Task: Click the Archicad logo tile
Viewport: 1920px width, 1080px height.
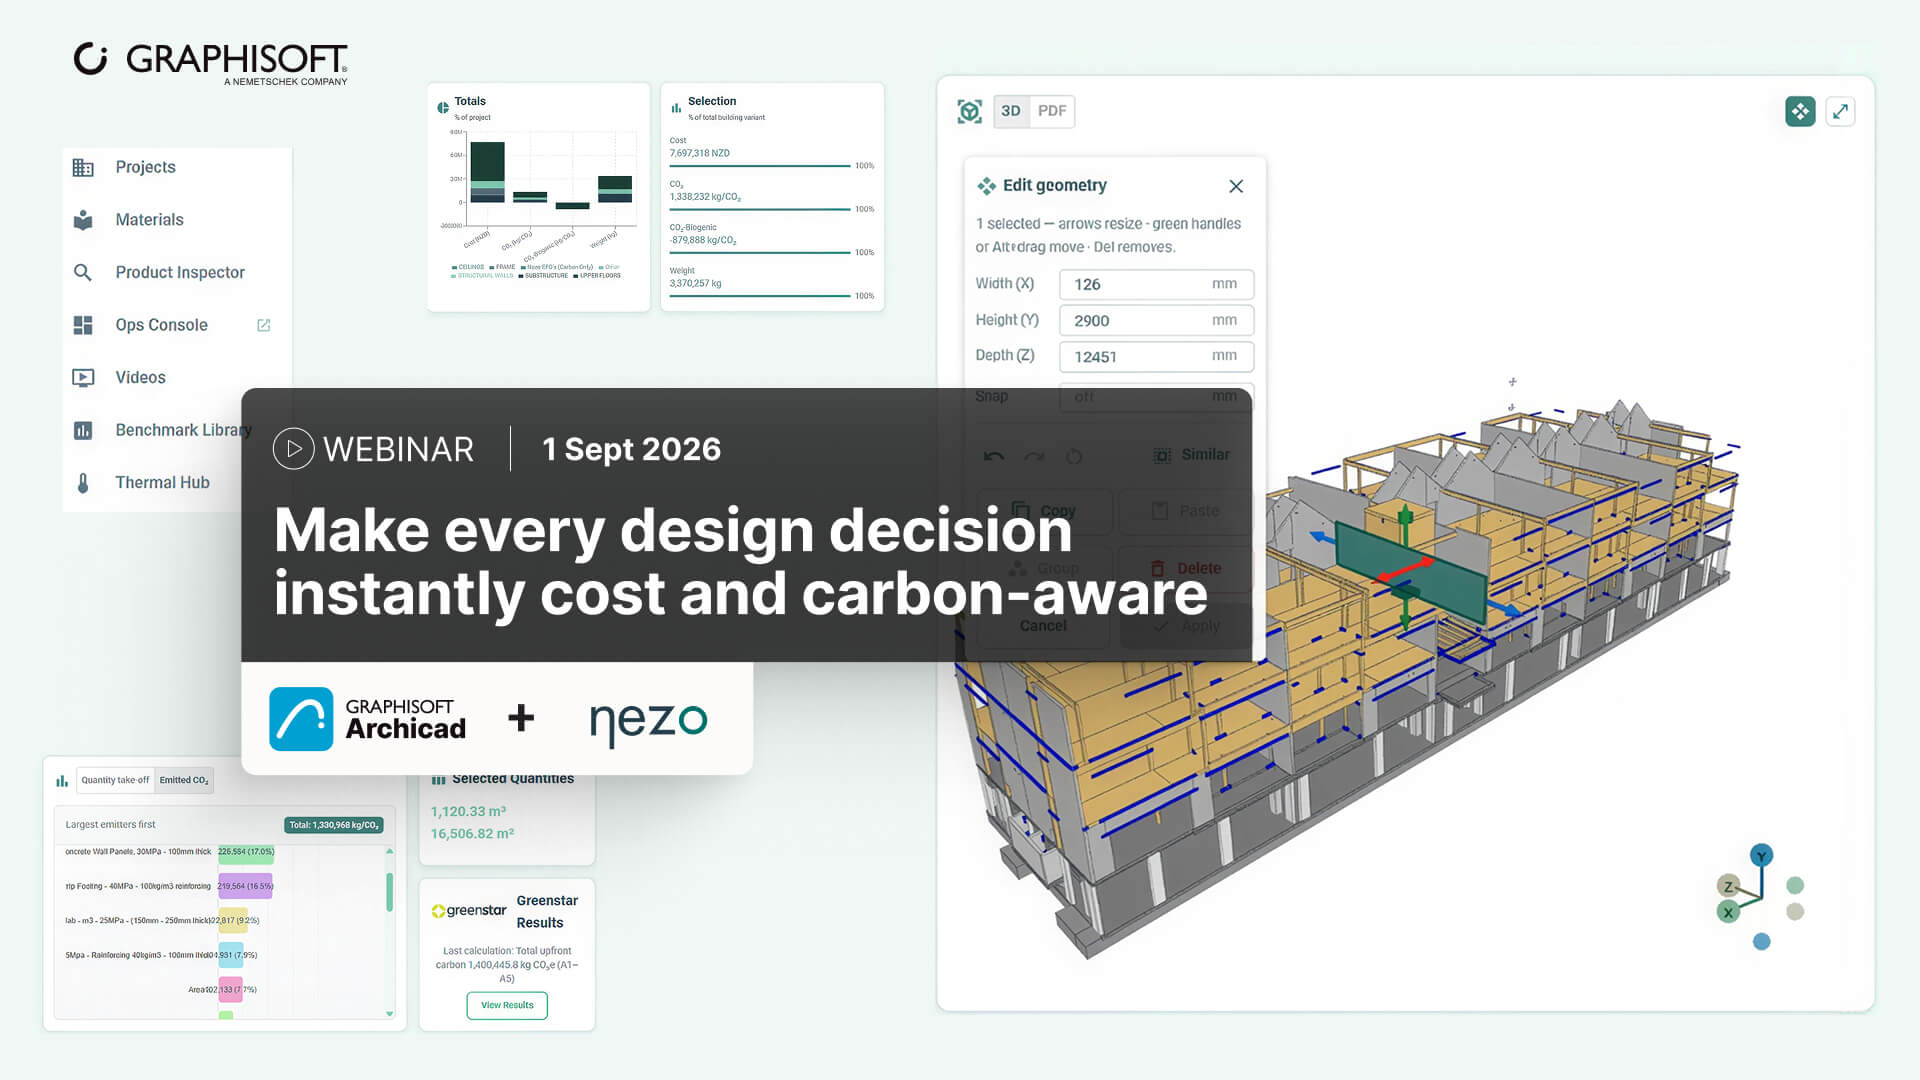Action: tap(301, 719)
